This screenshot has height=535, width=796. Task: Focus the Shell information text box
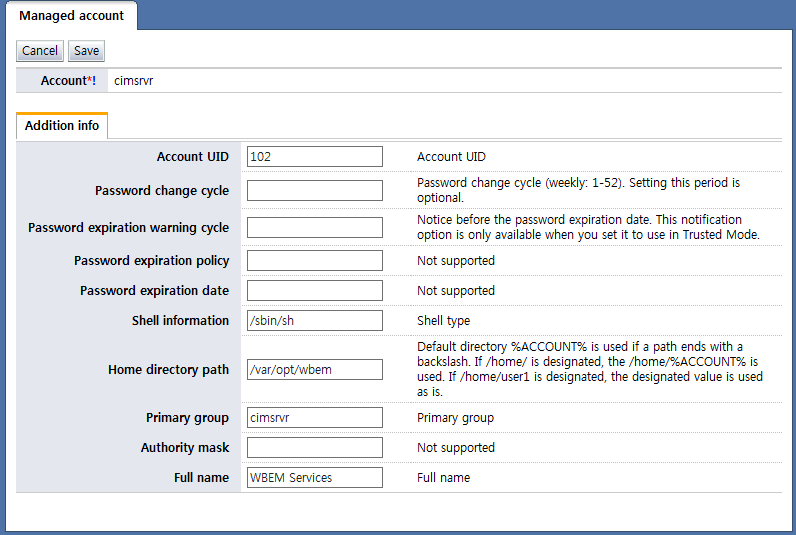tap(315, 321)
